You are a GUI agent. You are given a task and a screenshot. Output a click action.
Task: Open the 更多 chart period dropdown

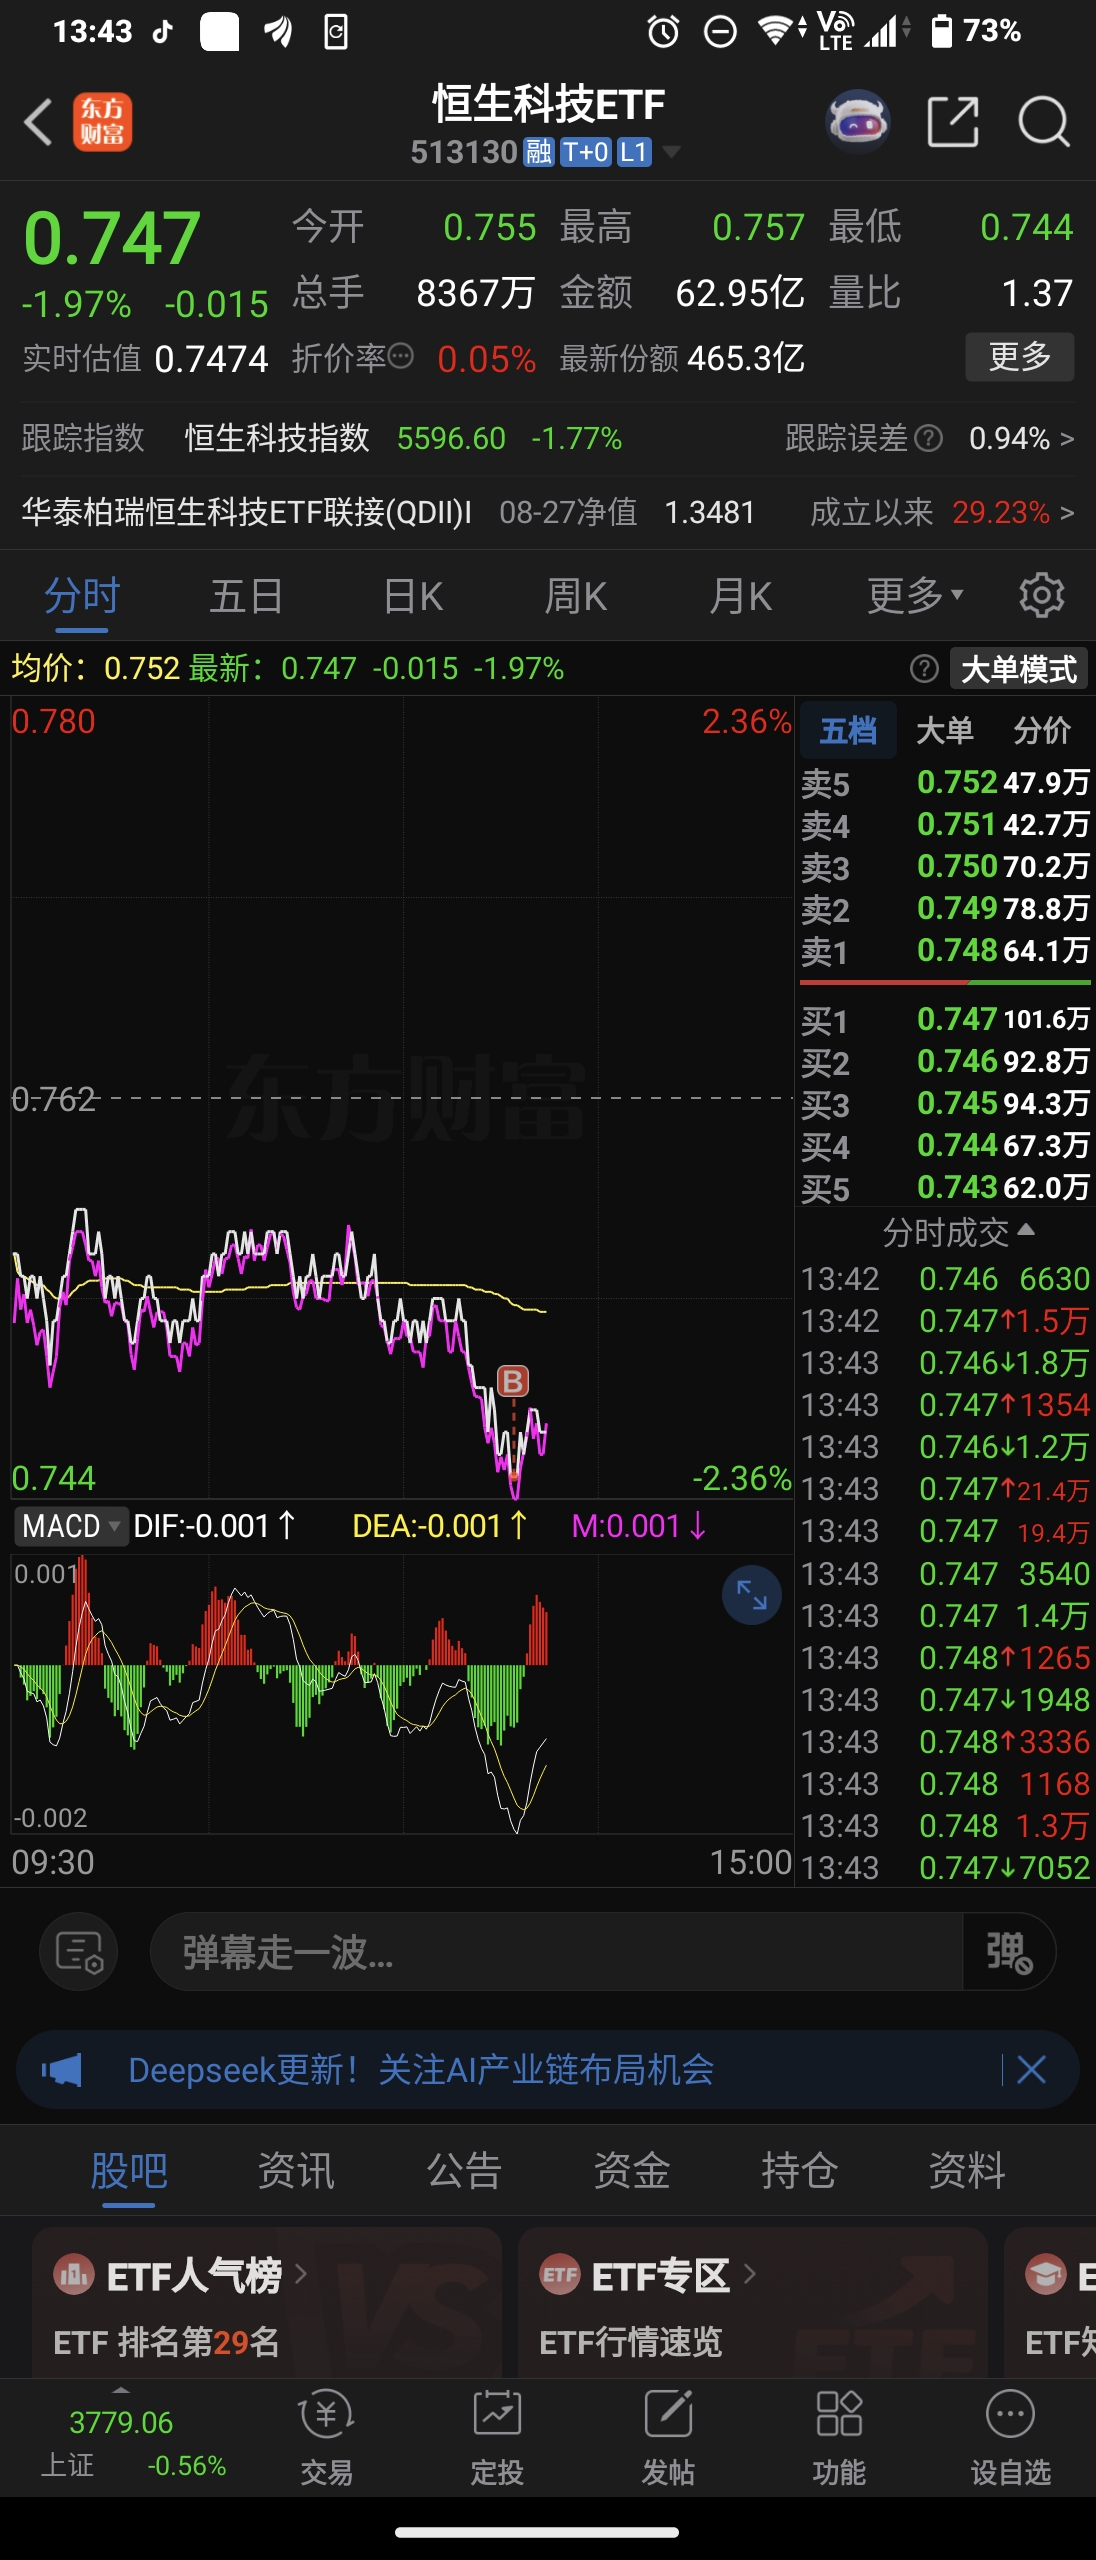915,596
